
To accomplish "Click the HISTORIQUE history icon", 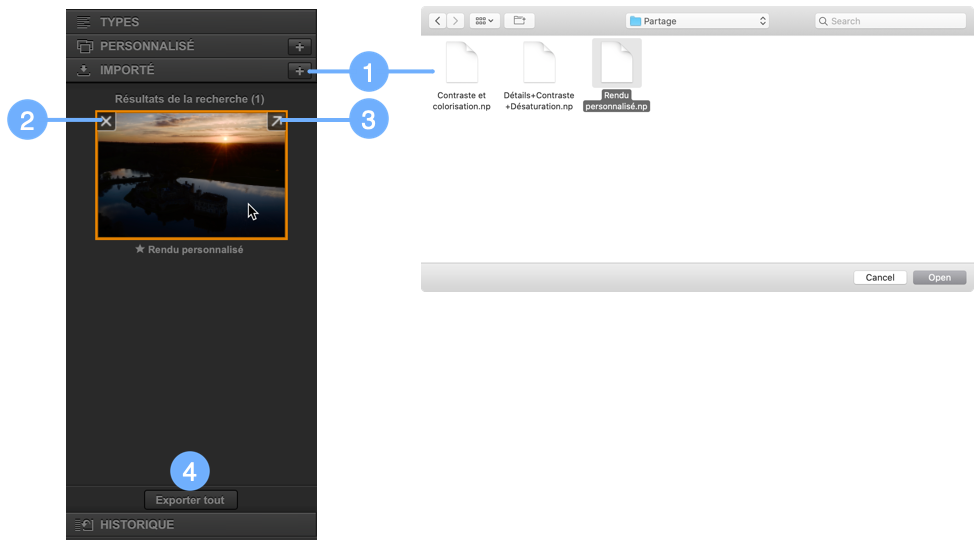I will pos(84,525).
